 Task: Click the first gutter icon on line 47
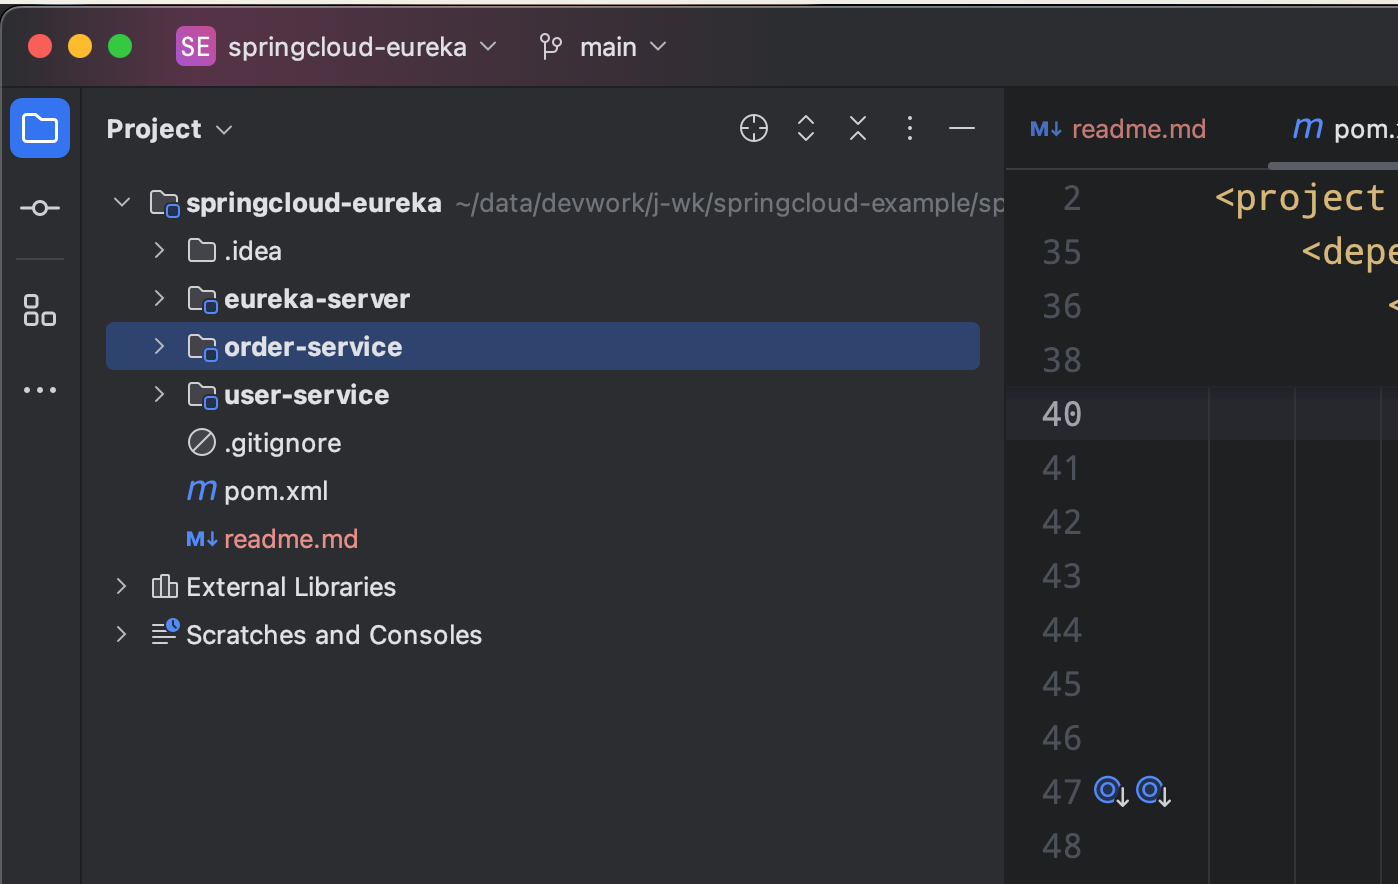tap(1109, 790)
